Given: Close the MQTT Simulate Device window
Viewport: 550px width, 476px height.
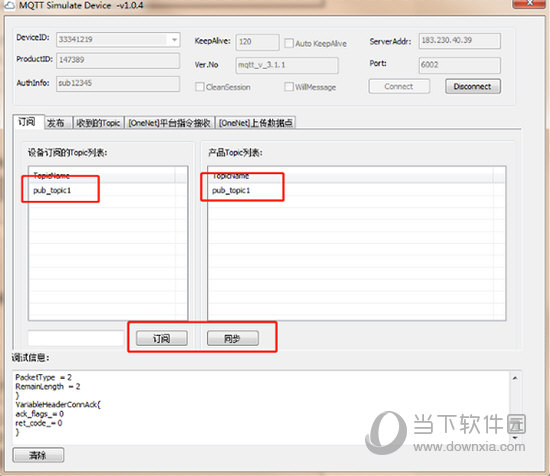Looking at the screenshot, I should (x=529, y=4).
